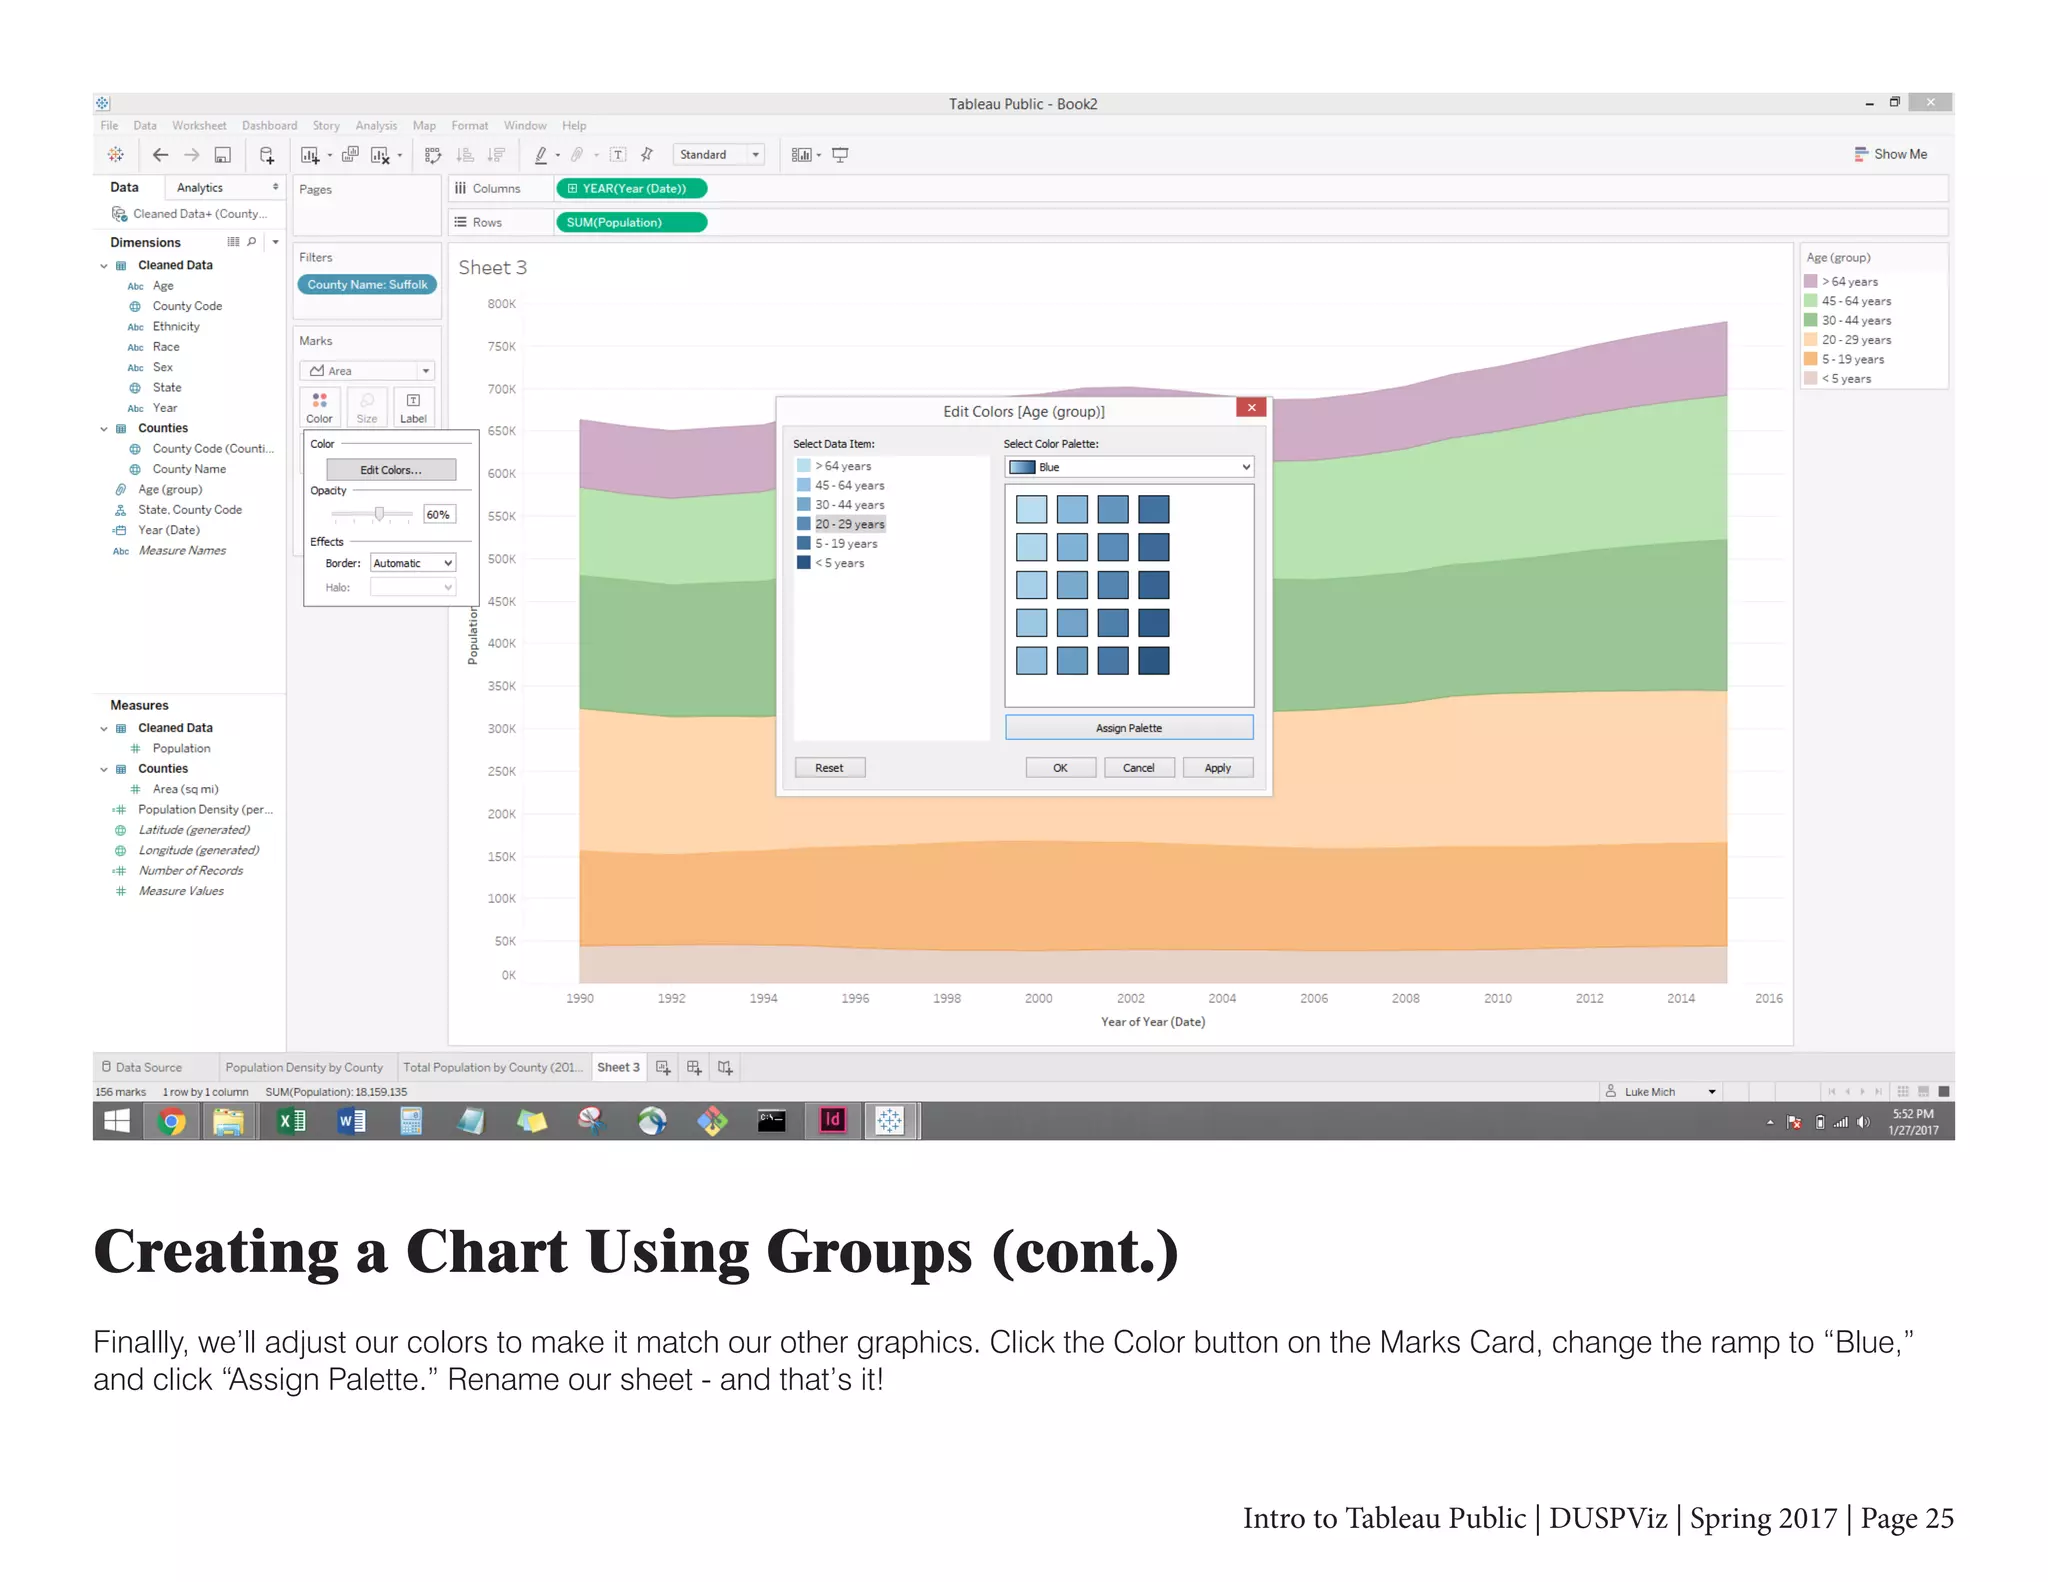Click the Edit Colors... button
Viewport: 2048px width, 1582px height.
[391, 470]
